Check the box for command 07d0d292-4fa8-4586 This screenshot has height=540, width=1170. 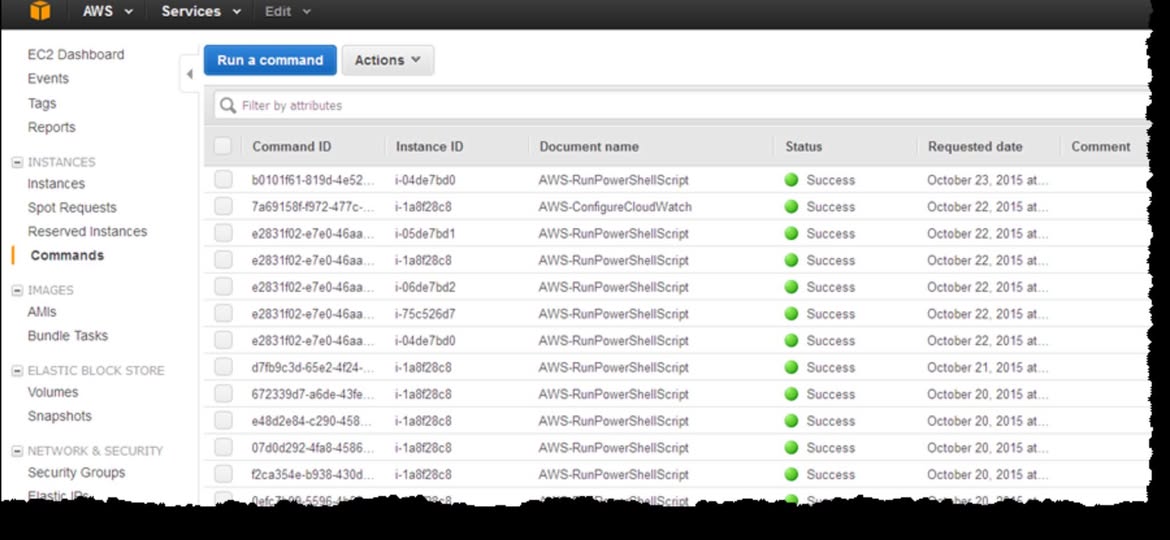tap(223, 448)
